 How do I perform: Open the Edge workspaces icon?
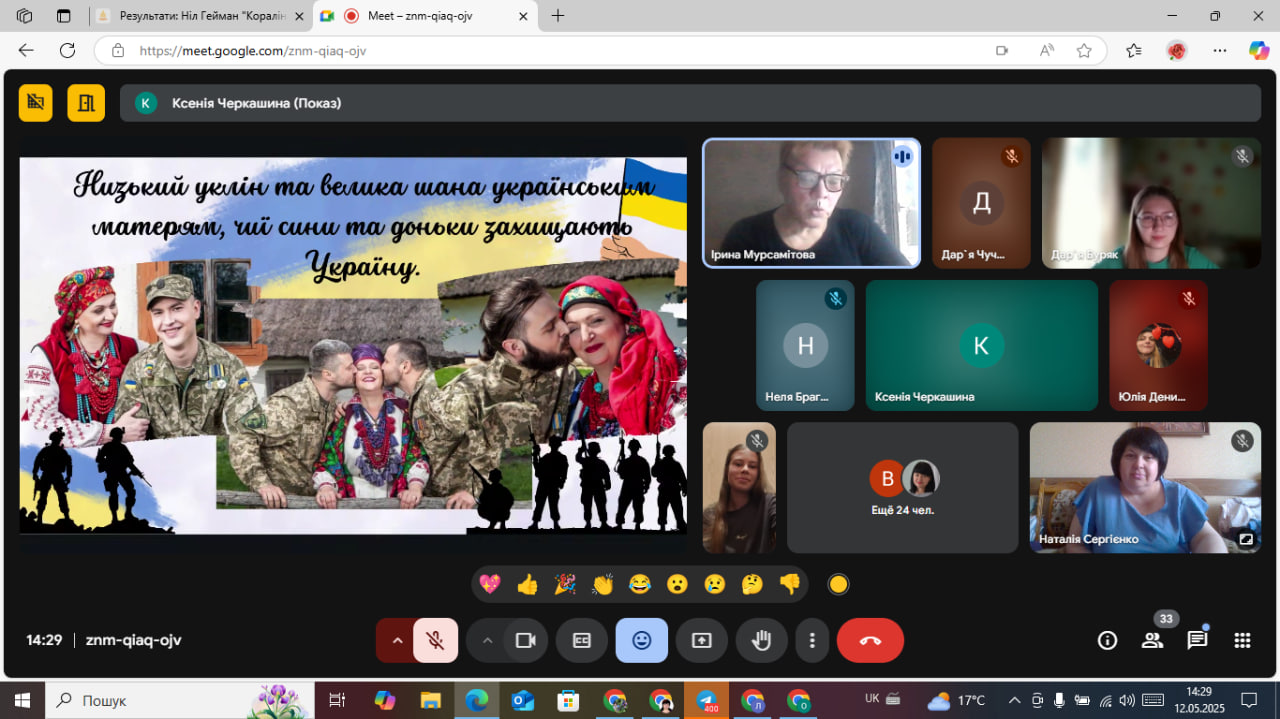pos(25,16)
